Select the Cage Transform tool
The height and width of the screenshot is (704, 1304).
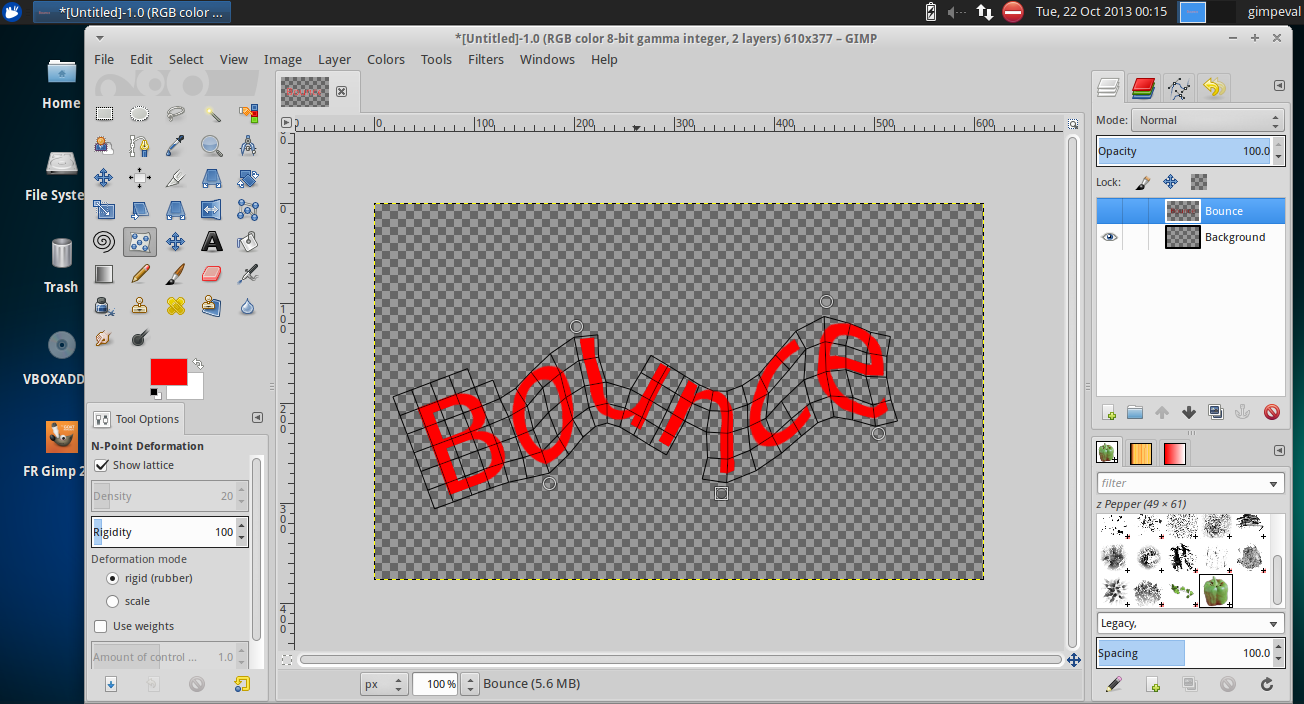tap(248, 210)
